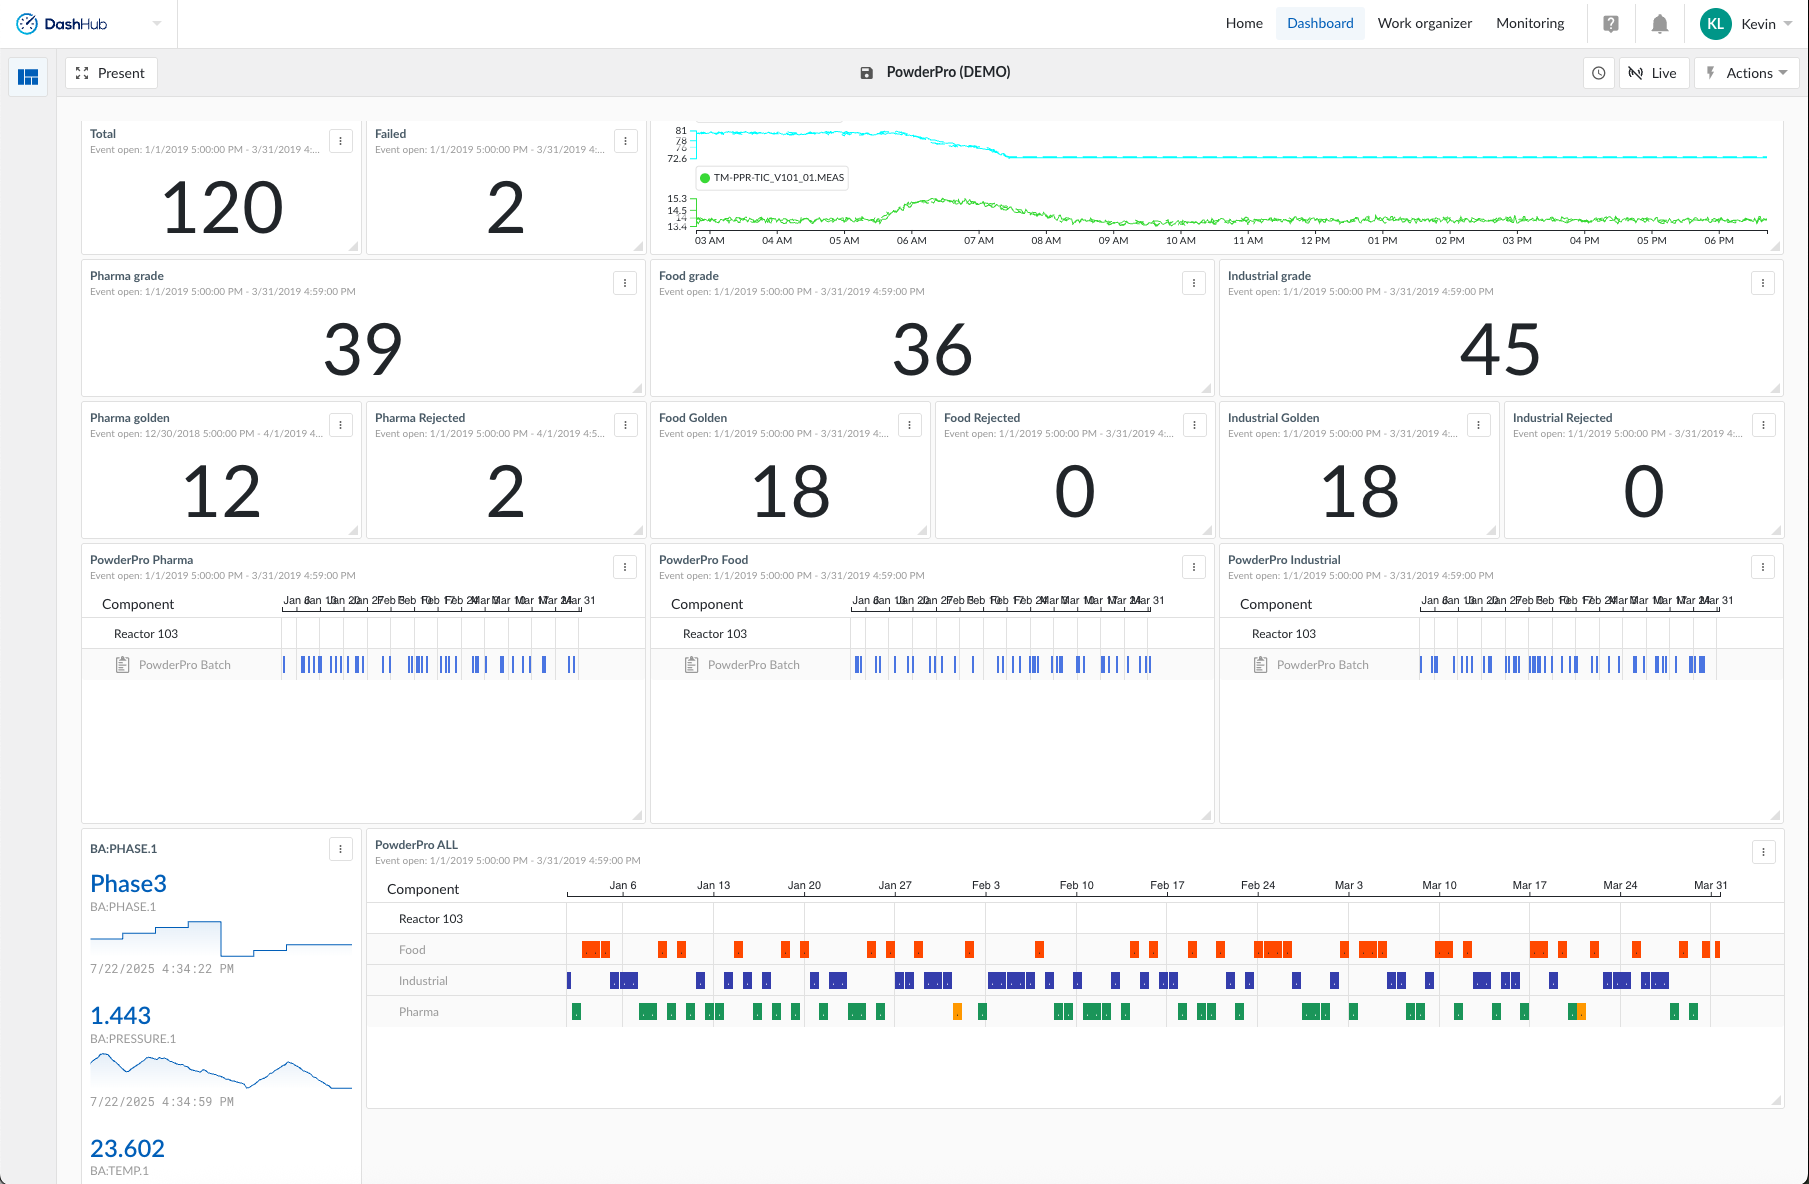Click the Pharma grade count 39
The height and width of the screenshot is (1184, 1809).
363,350
